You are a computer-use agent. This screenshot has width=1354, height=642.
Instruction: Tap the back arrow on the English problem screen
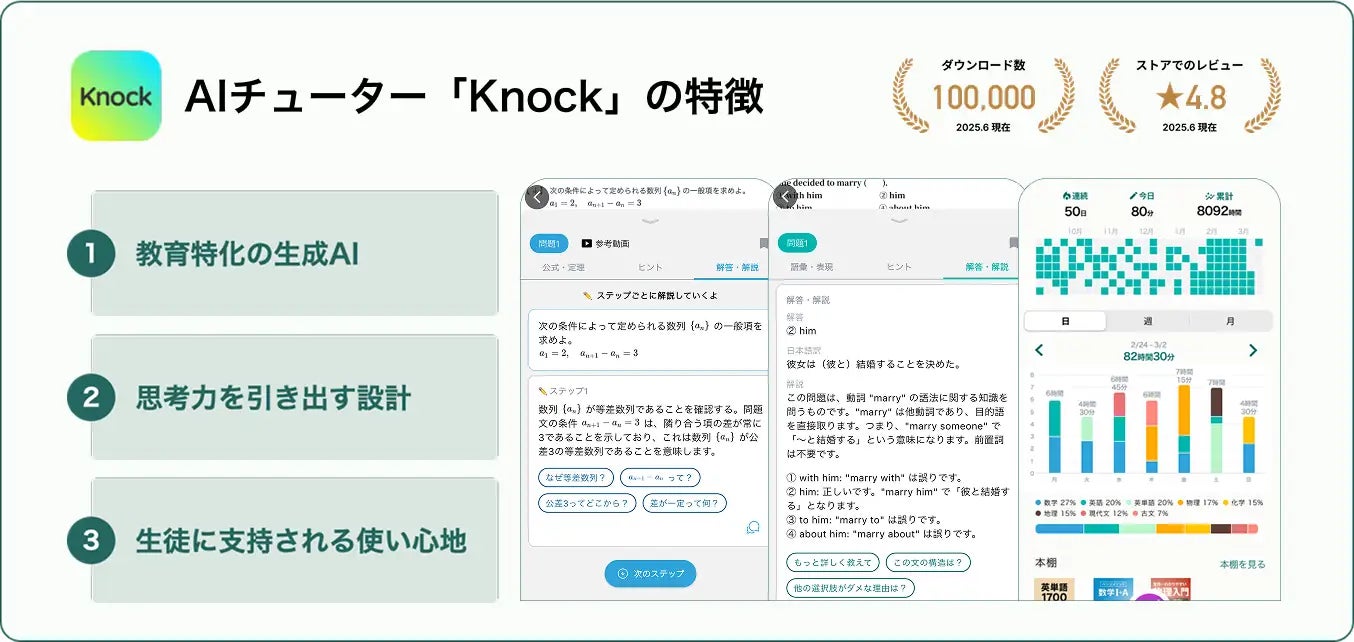click(785, 197)
